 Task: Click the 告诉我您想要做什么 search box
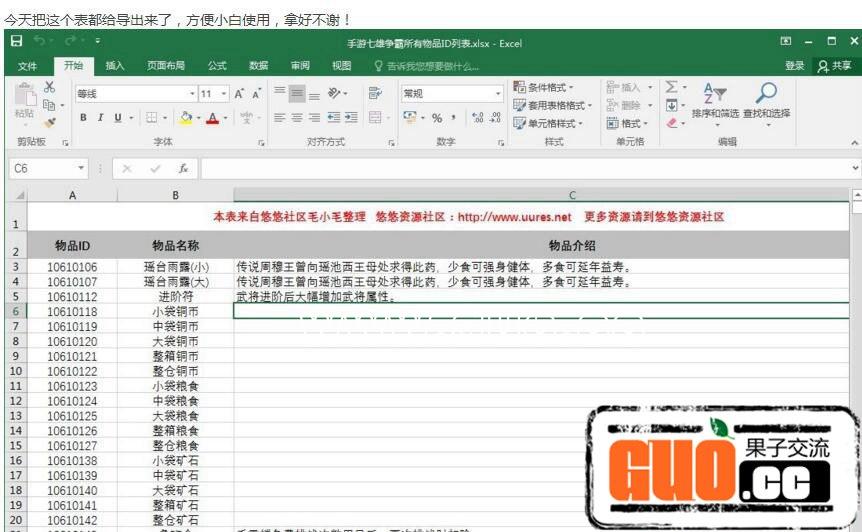click(427, 66)
